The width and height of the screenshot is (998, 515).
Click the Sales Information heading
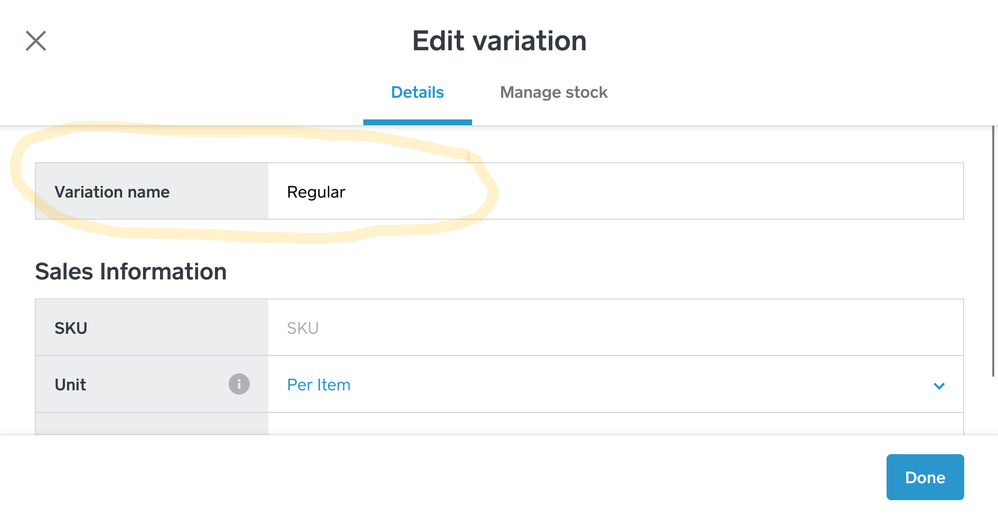coord(131,271)
